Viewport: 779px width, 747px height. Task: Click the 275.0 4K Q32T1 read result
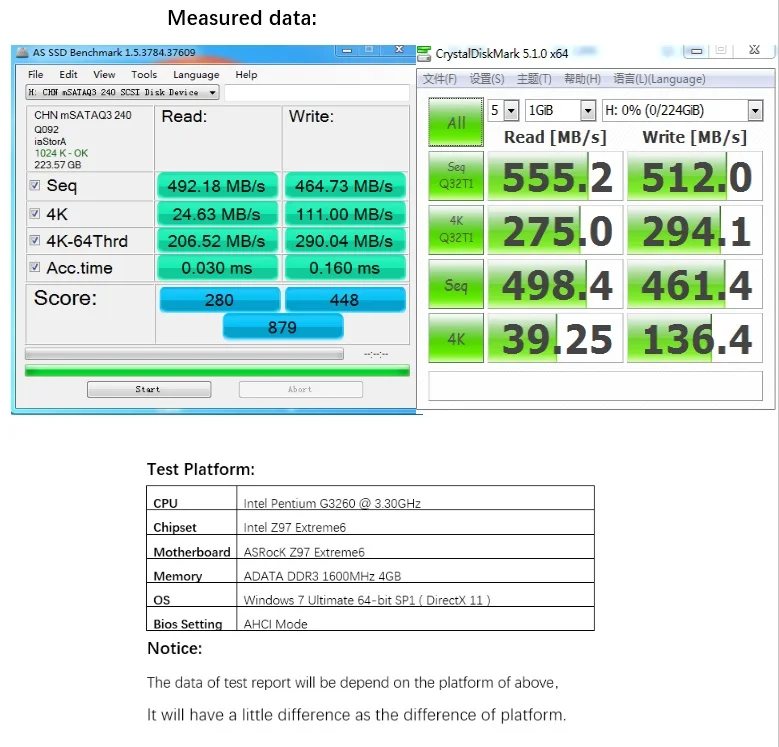(555, 230)
